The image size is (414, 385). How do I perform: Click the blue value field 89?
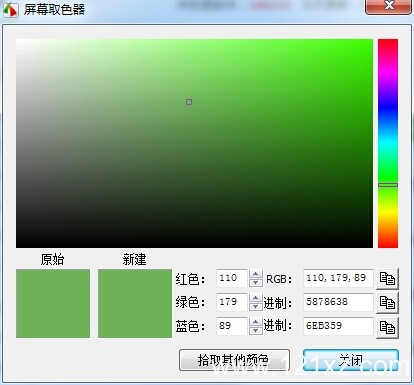[x=232, y=326]
